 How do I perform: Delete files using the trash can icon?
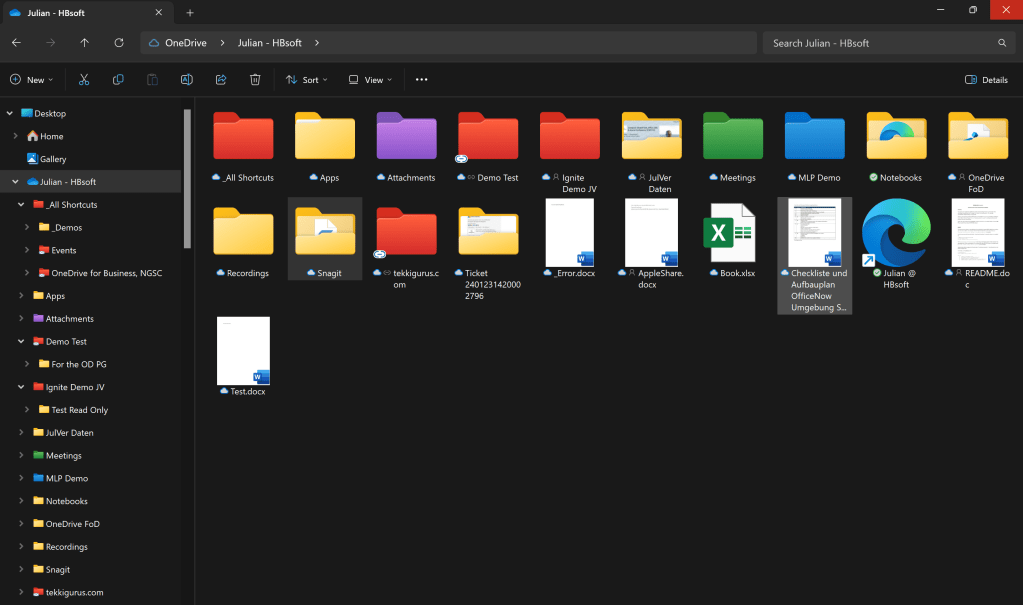pyautogui.click(x=255, y=79)
